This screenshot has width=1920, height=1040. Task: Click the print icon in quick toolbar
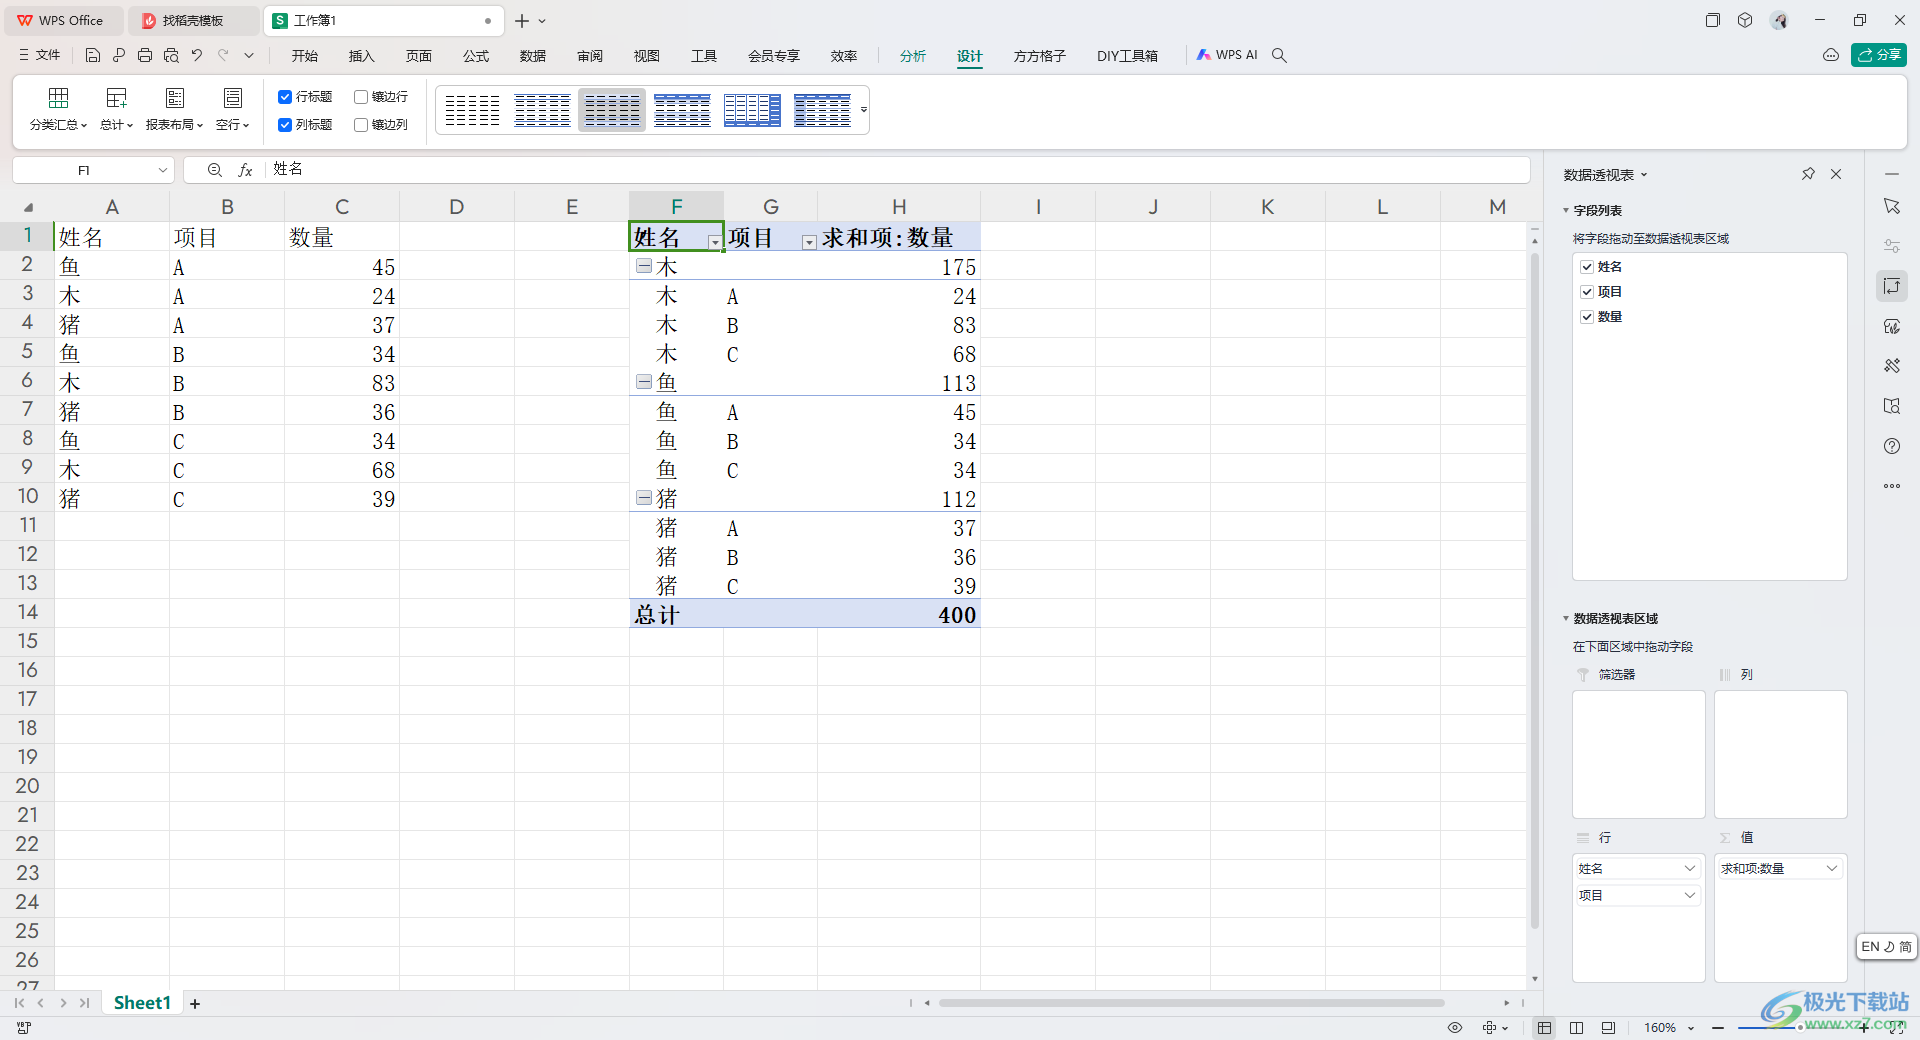[x=145, y=56]
